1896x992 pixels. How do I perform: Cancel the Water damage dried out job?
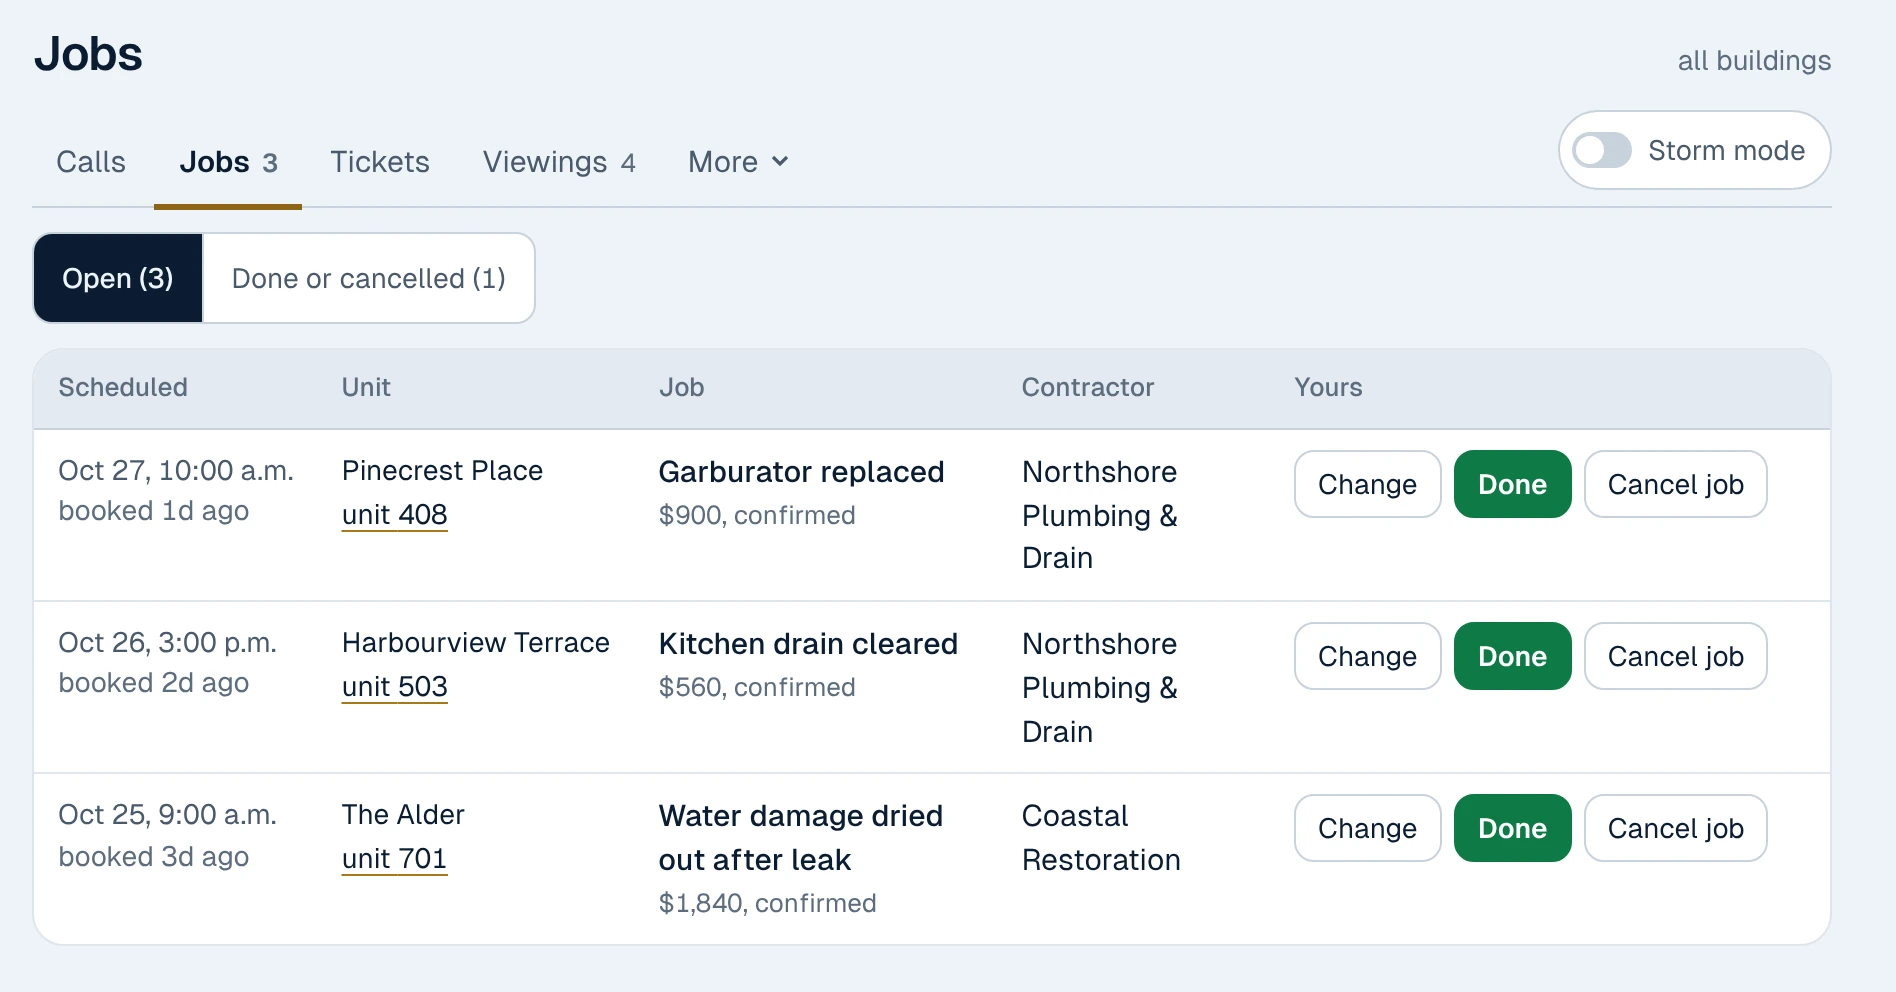(x=1675, y=828)
